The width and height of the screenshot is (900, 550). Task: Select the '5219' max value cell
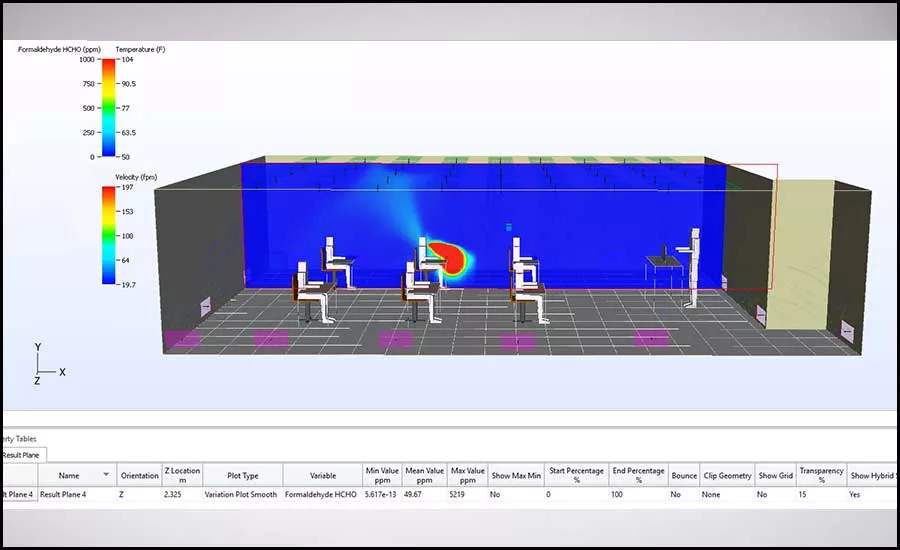pyautogui.click(x=468, y=494)
